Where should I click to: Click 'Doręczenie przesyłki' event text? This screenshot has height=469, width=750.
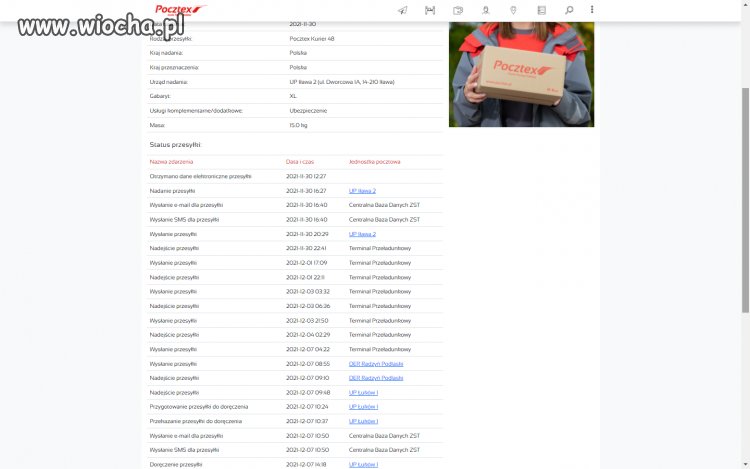coord(176,464)
